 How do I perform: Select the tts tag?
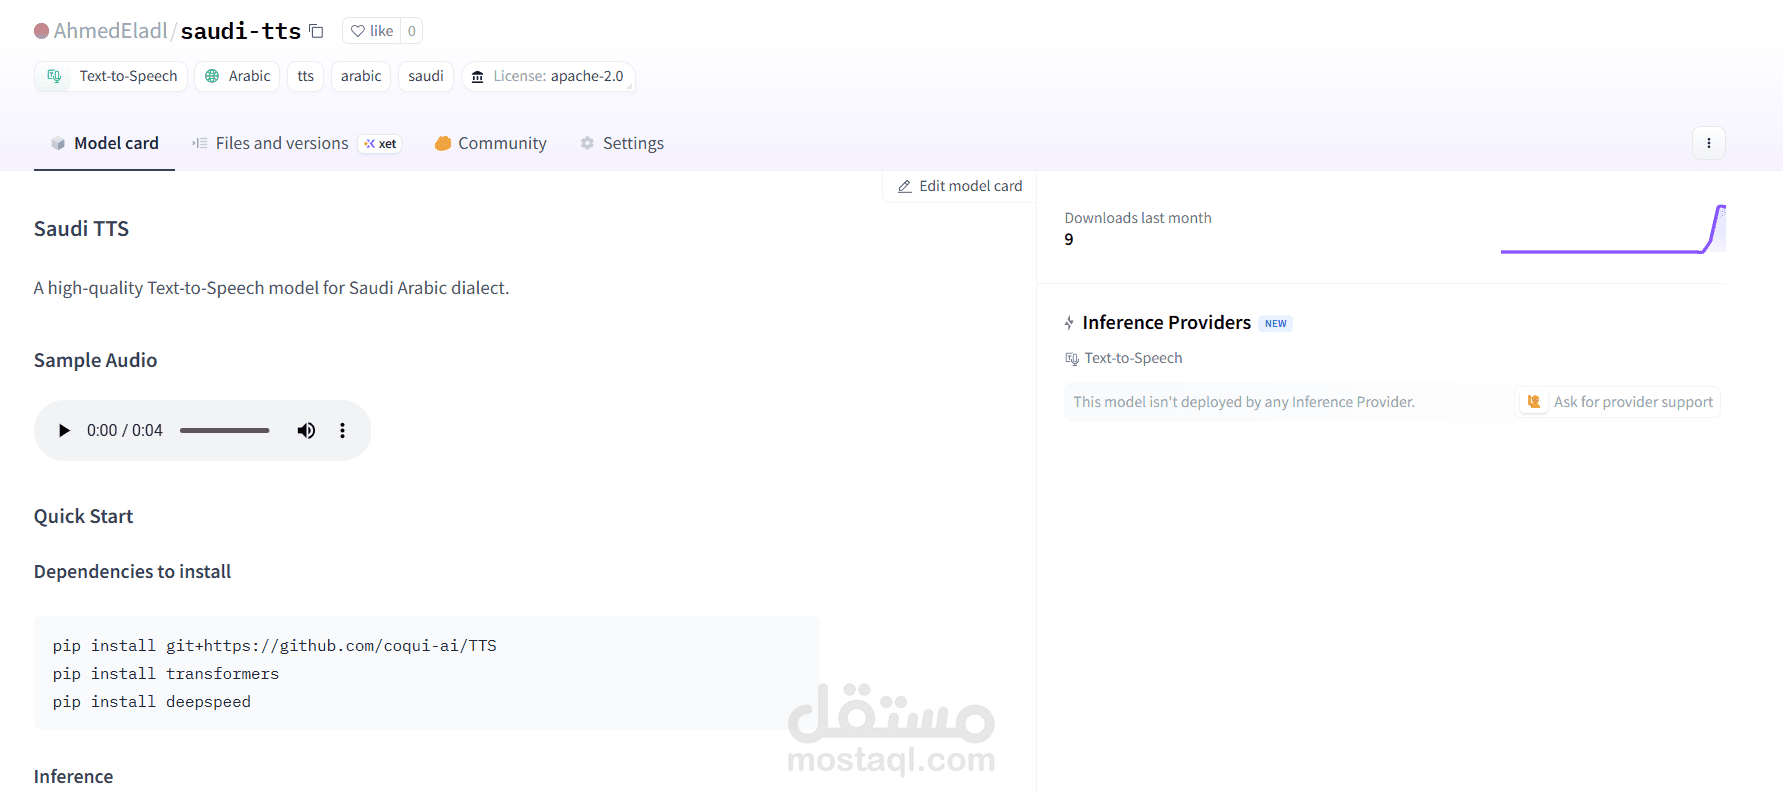306,76
